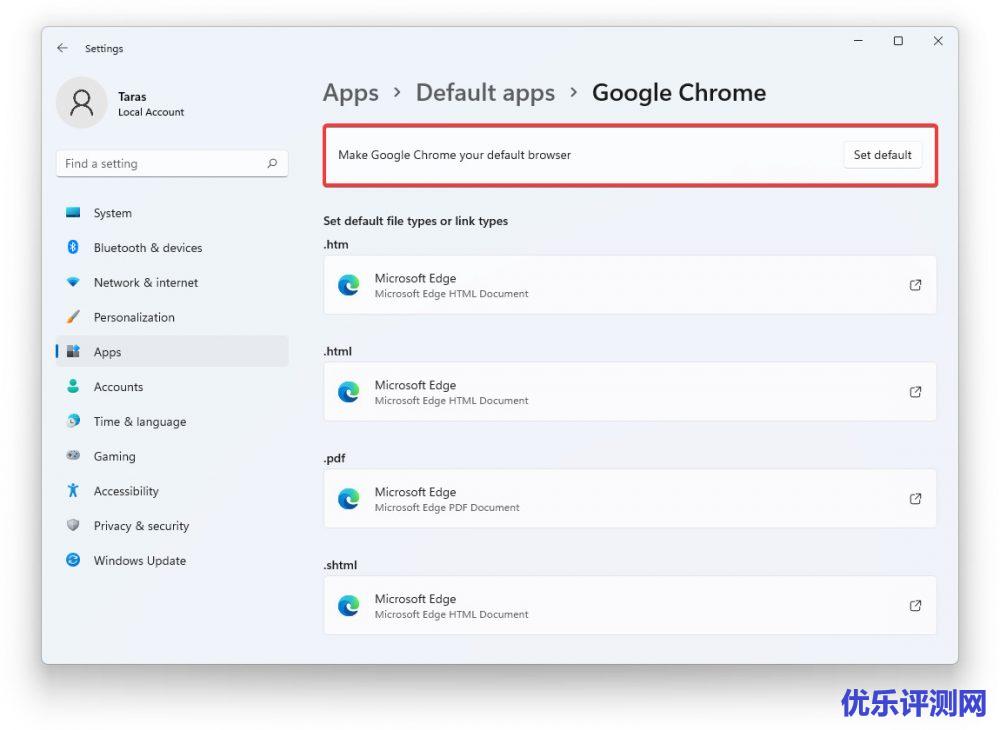The image size is (1000, 730).
Task: Go to Apps breadcrumb
Action: pyautogui.click(x=351, y=92)
